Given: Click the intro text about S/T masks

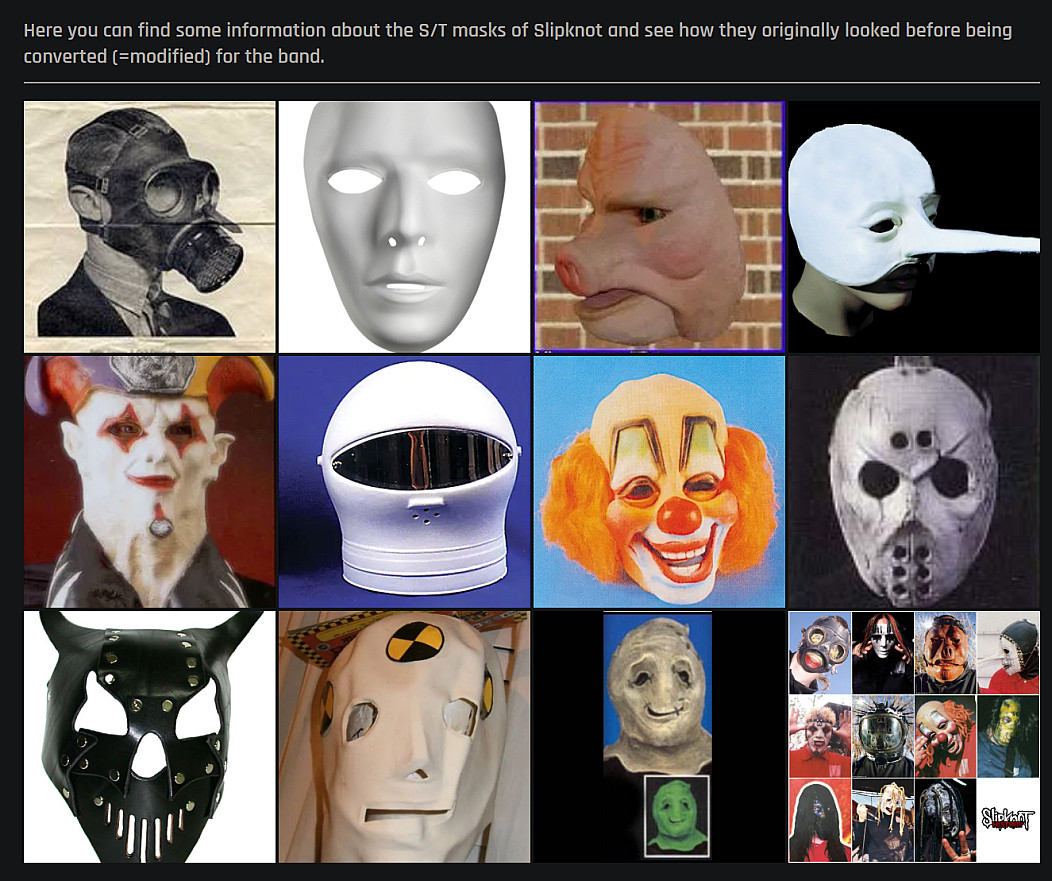Looking at the screenshot, I should coord(517,43).
